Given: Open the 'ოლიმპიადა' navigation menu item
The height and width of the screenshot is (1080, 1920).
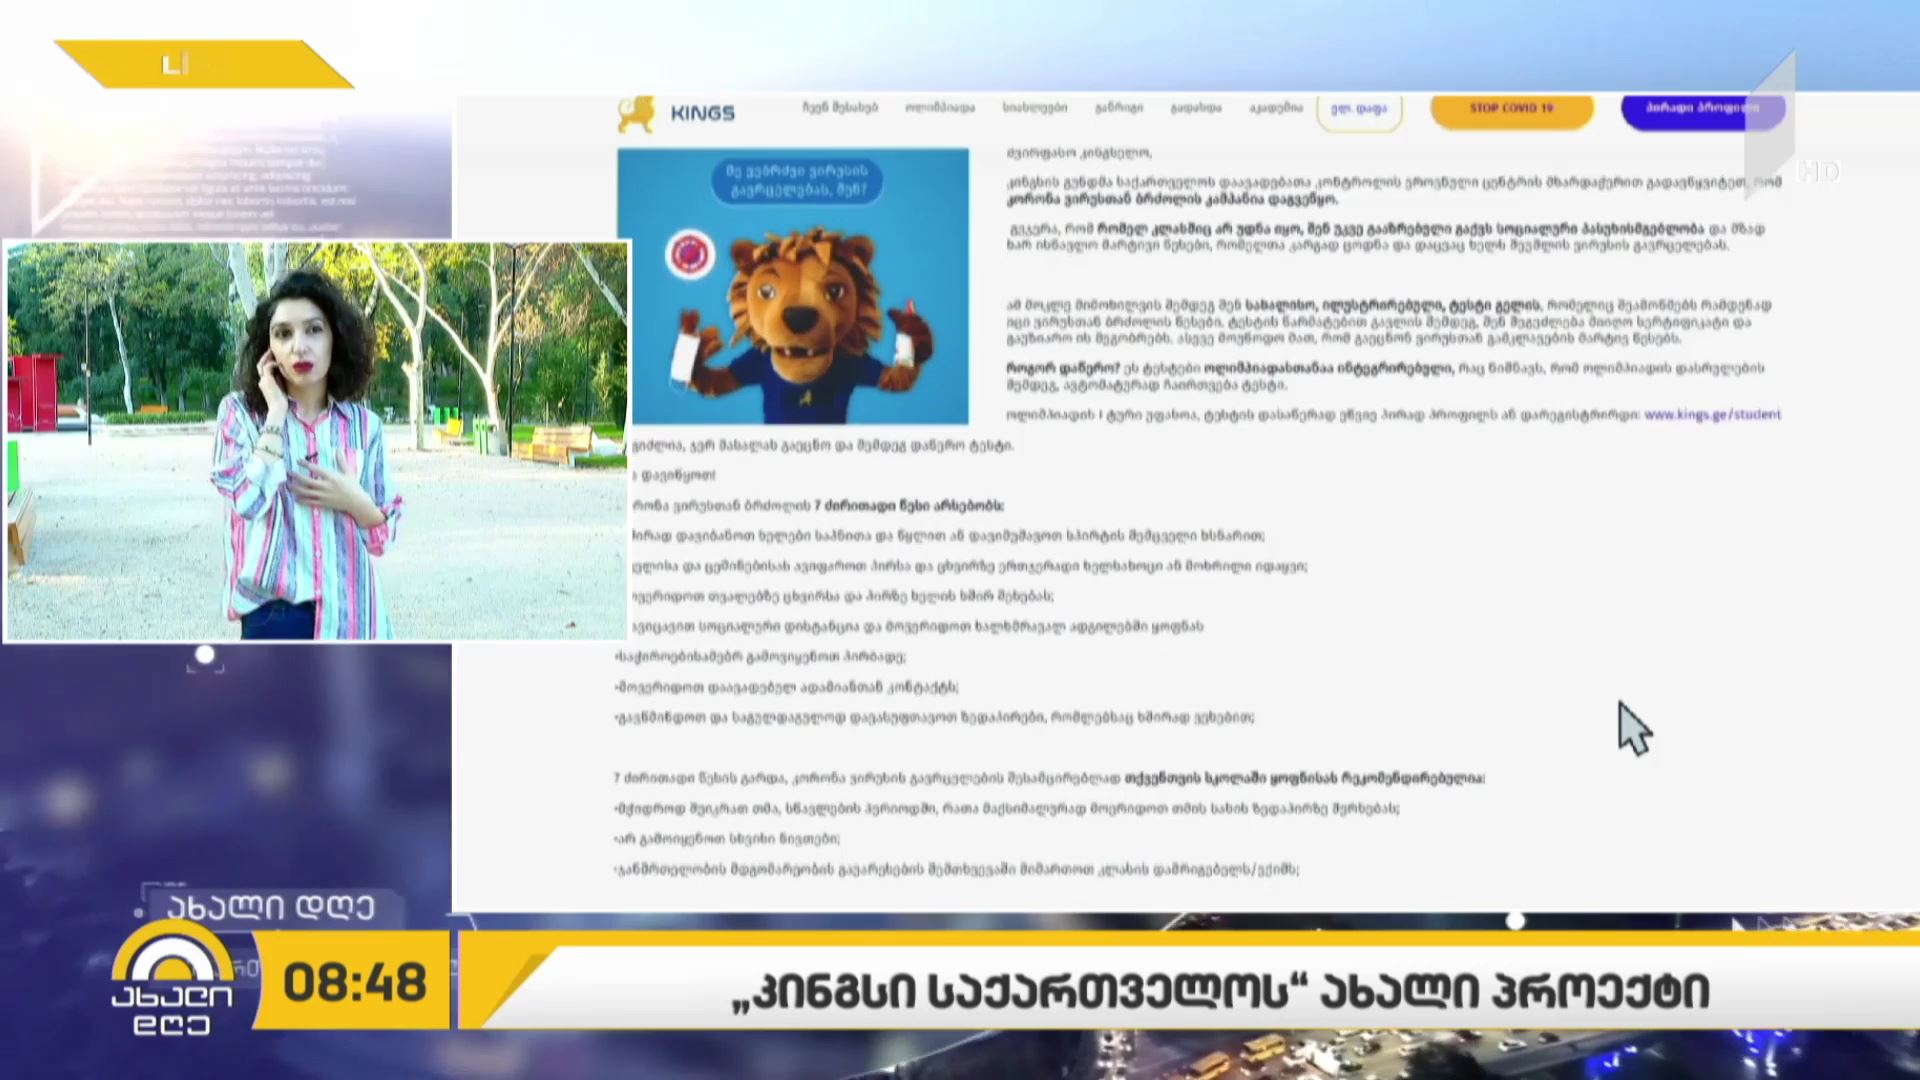Looking at the screenshot, I should pos(940,107).
